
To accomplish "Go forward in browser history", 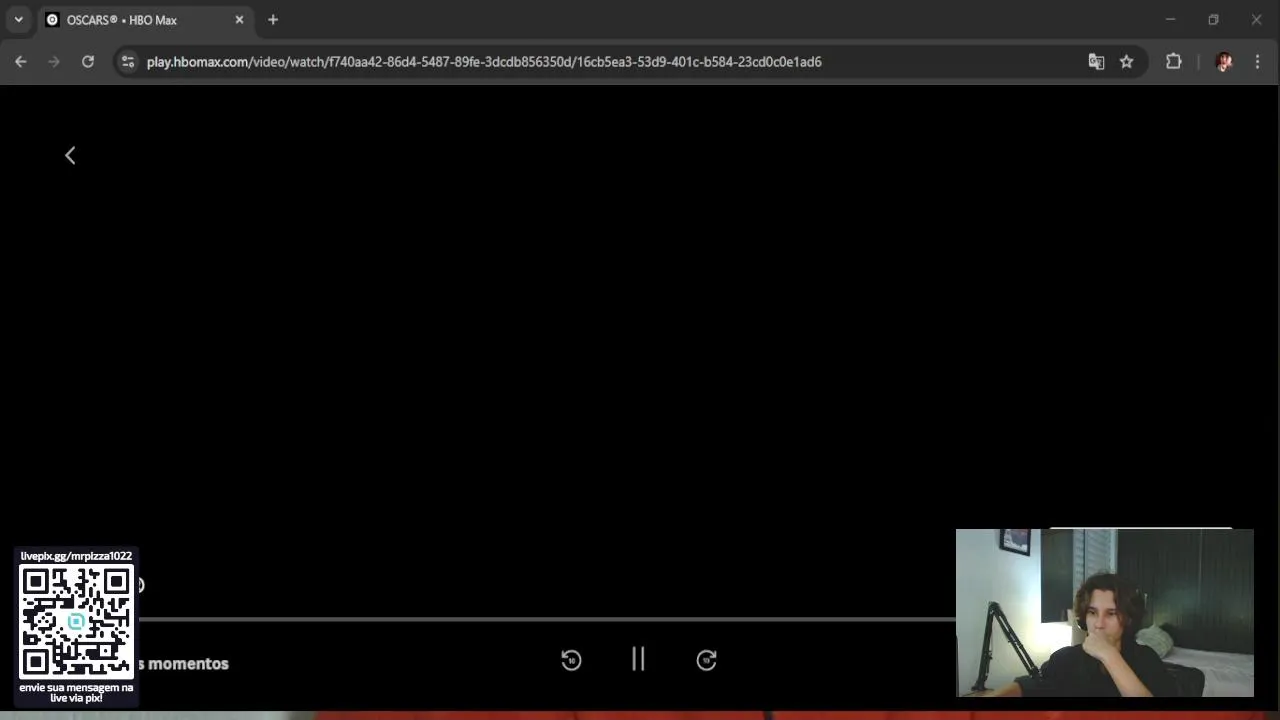I will click(x=54, y=62).
